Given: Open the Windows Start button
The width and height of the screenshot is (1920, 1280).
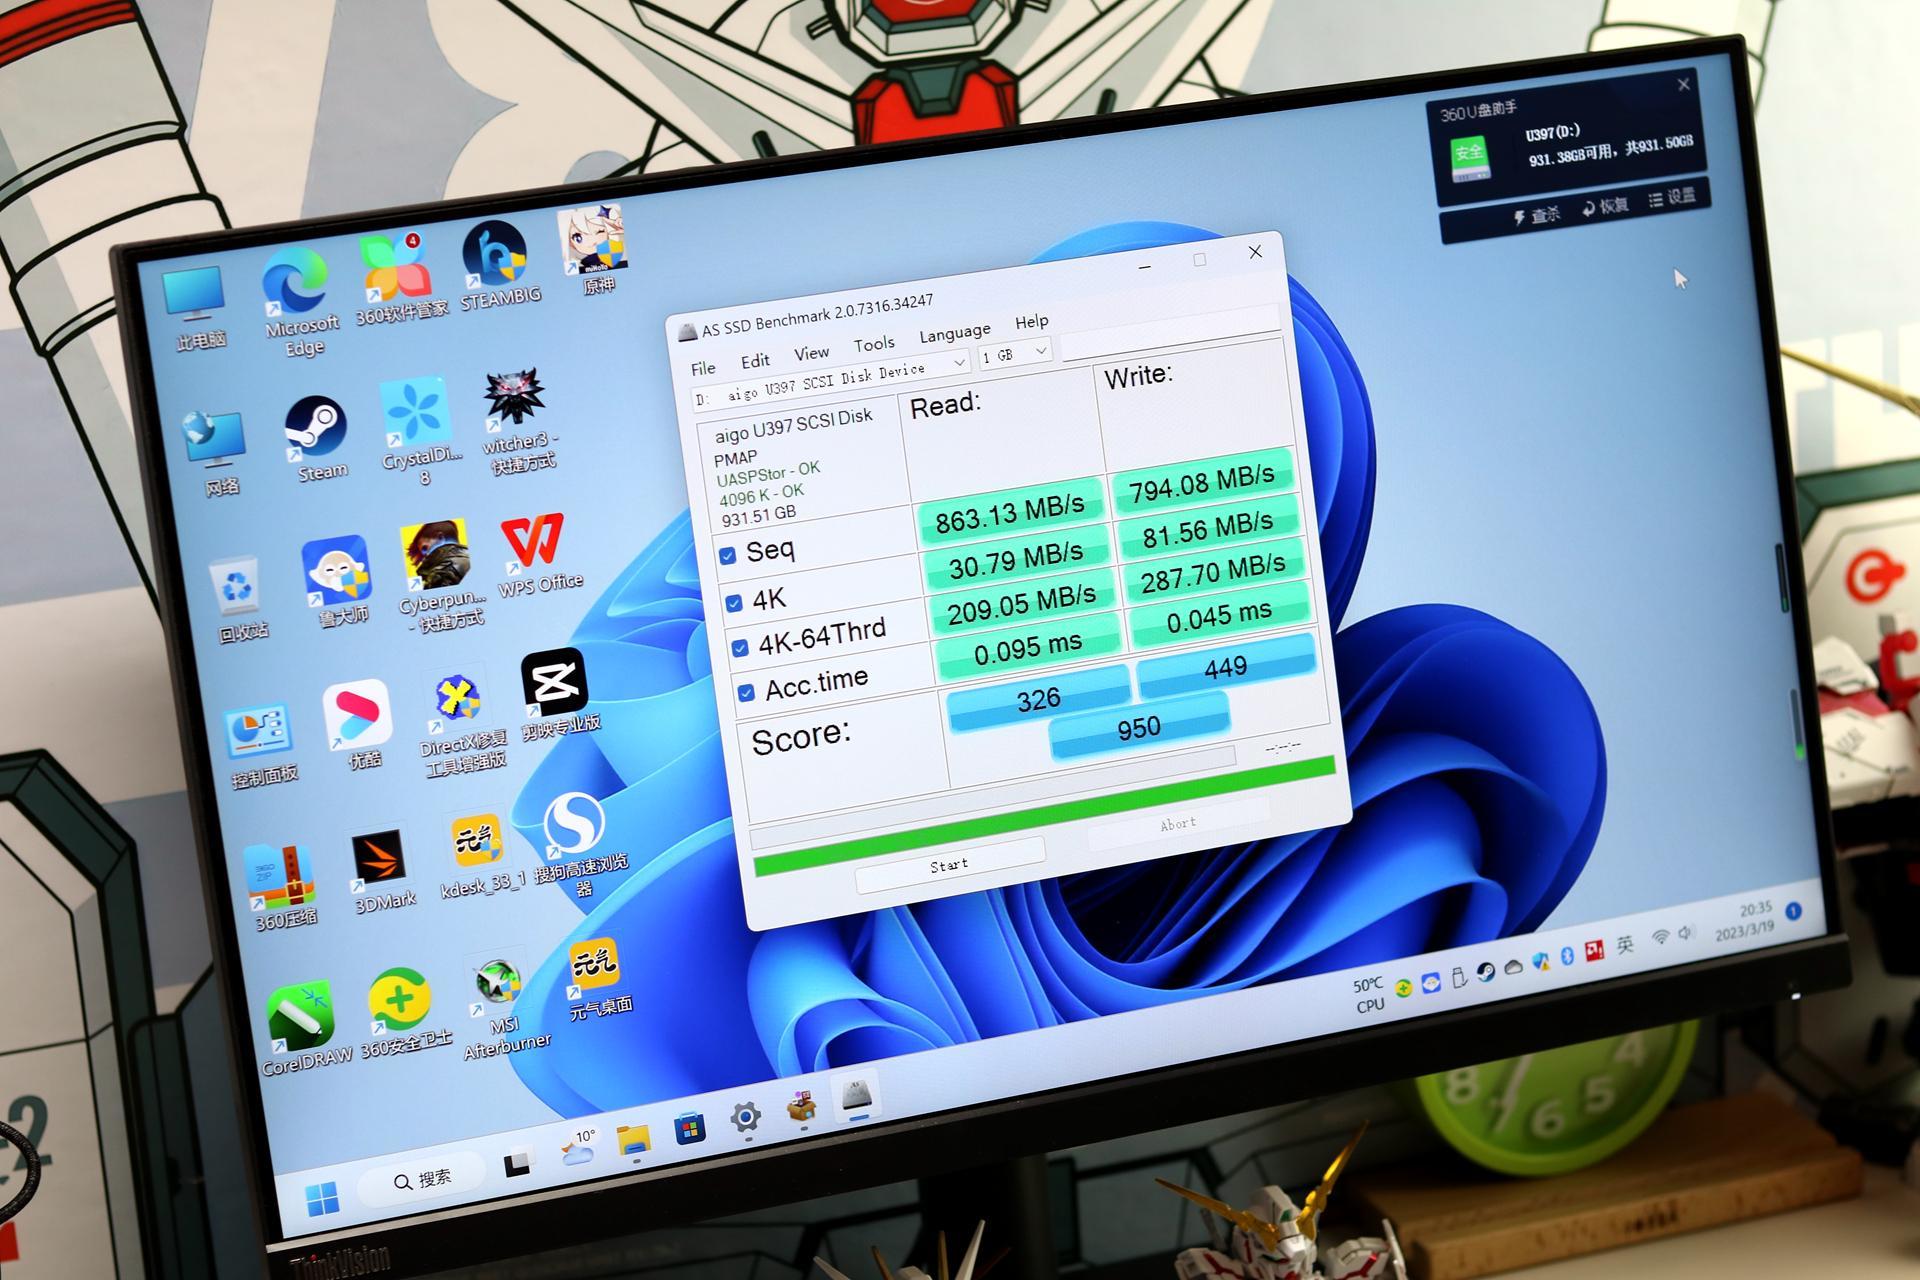Looking at the screenshot, I should [321, 1199].
